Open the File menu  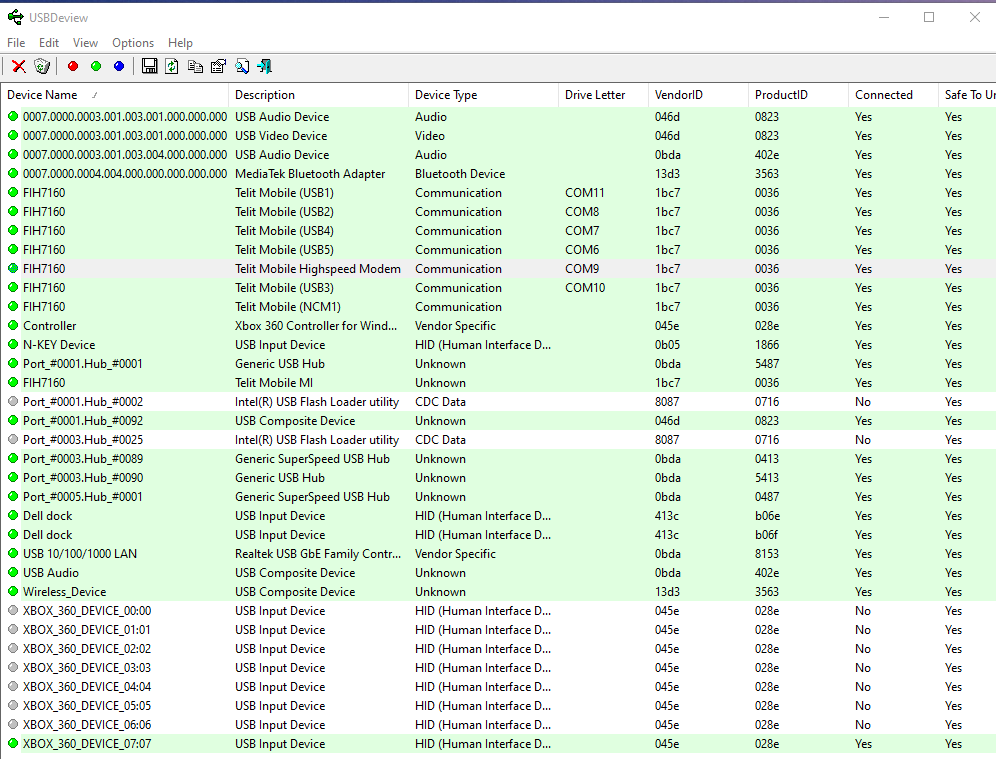(16, 43)
